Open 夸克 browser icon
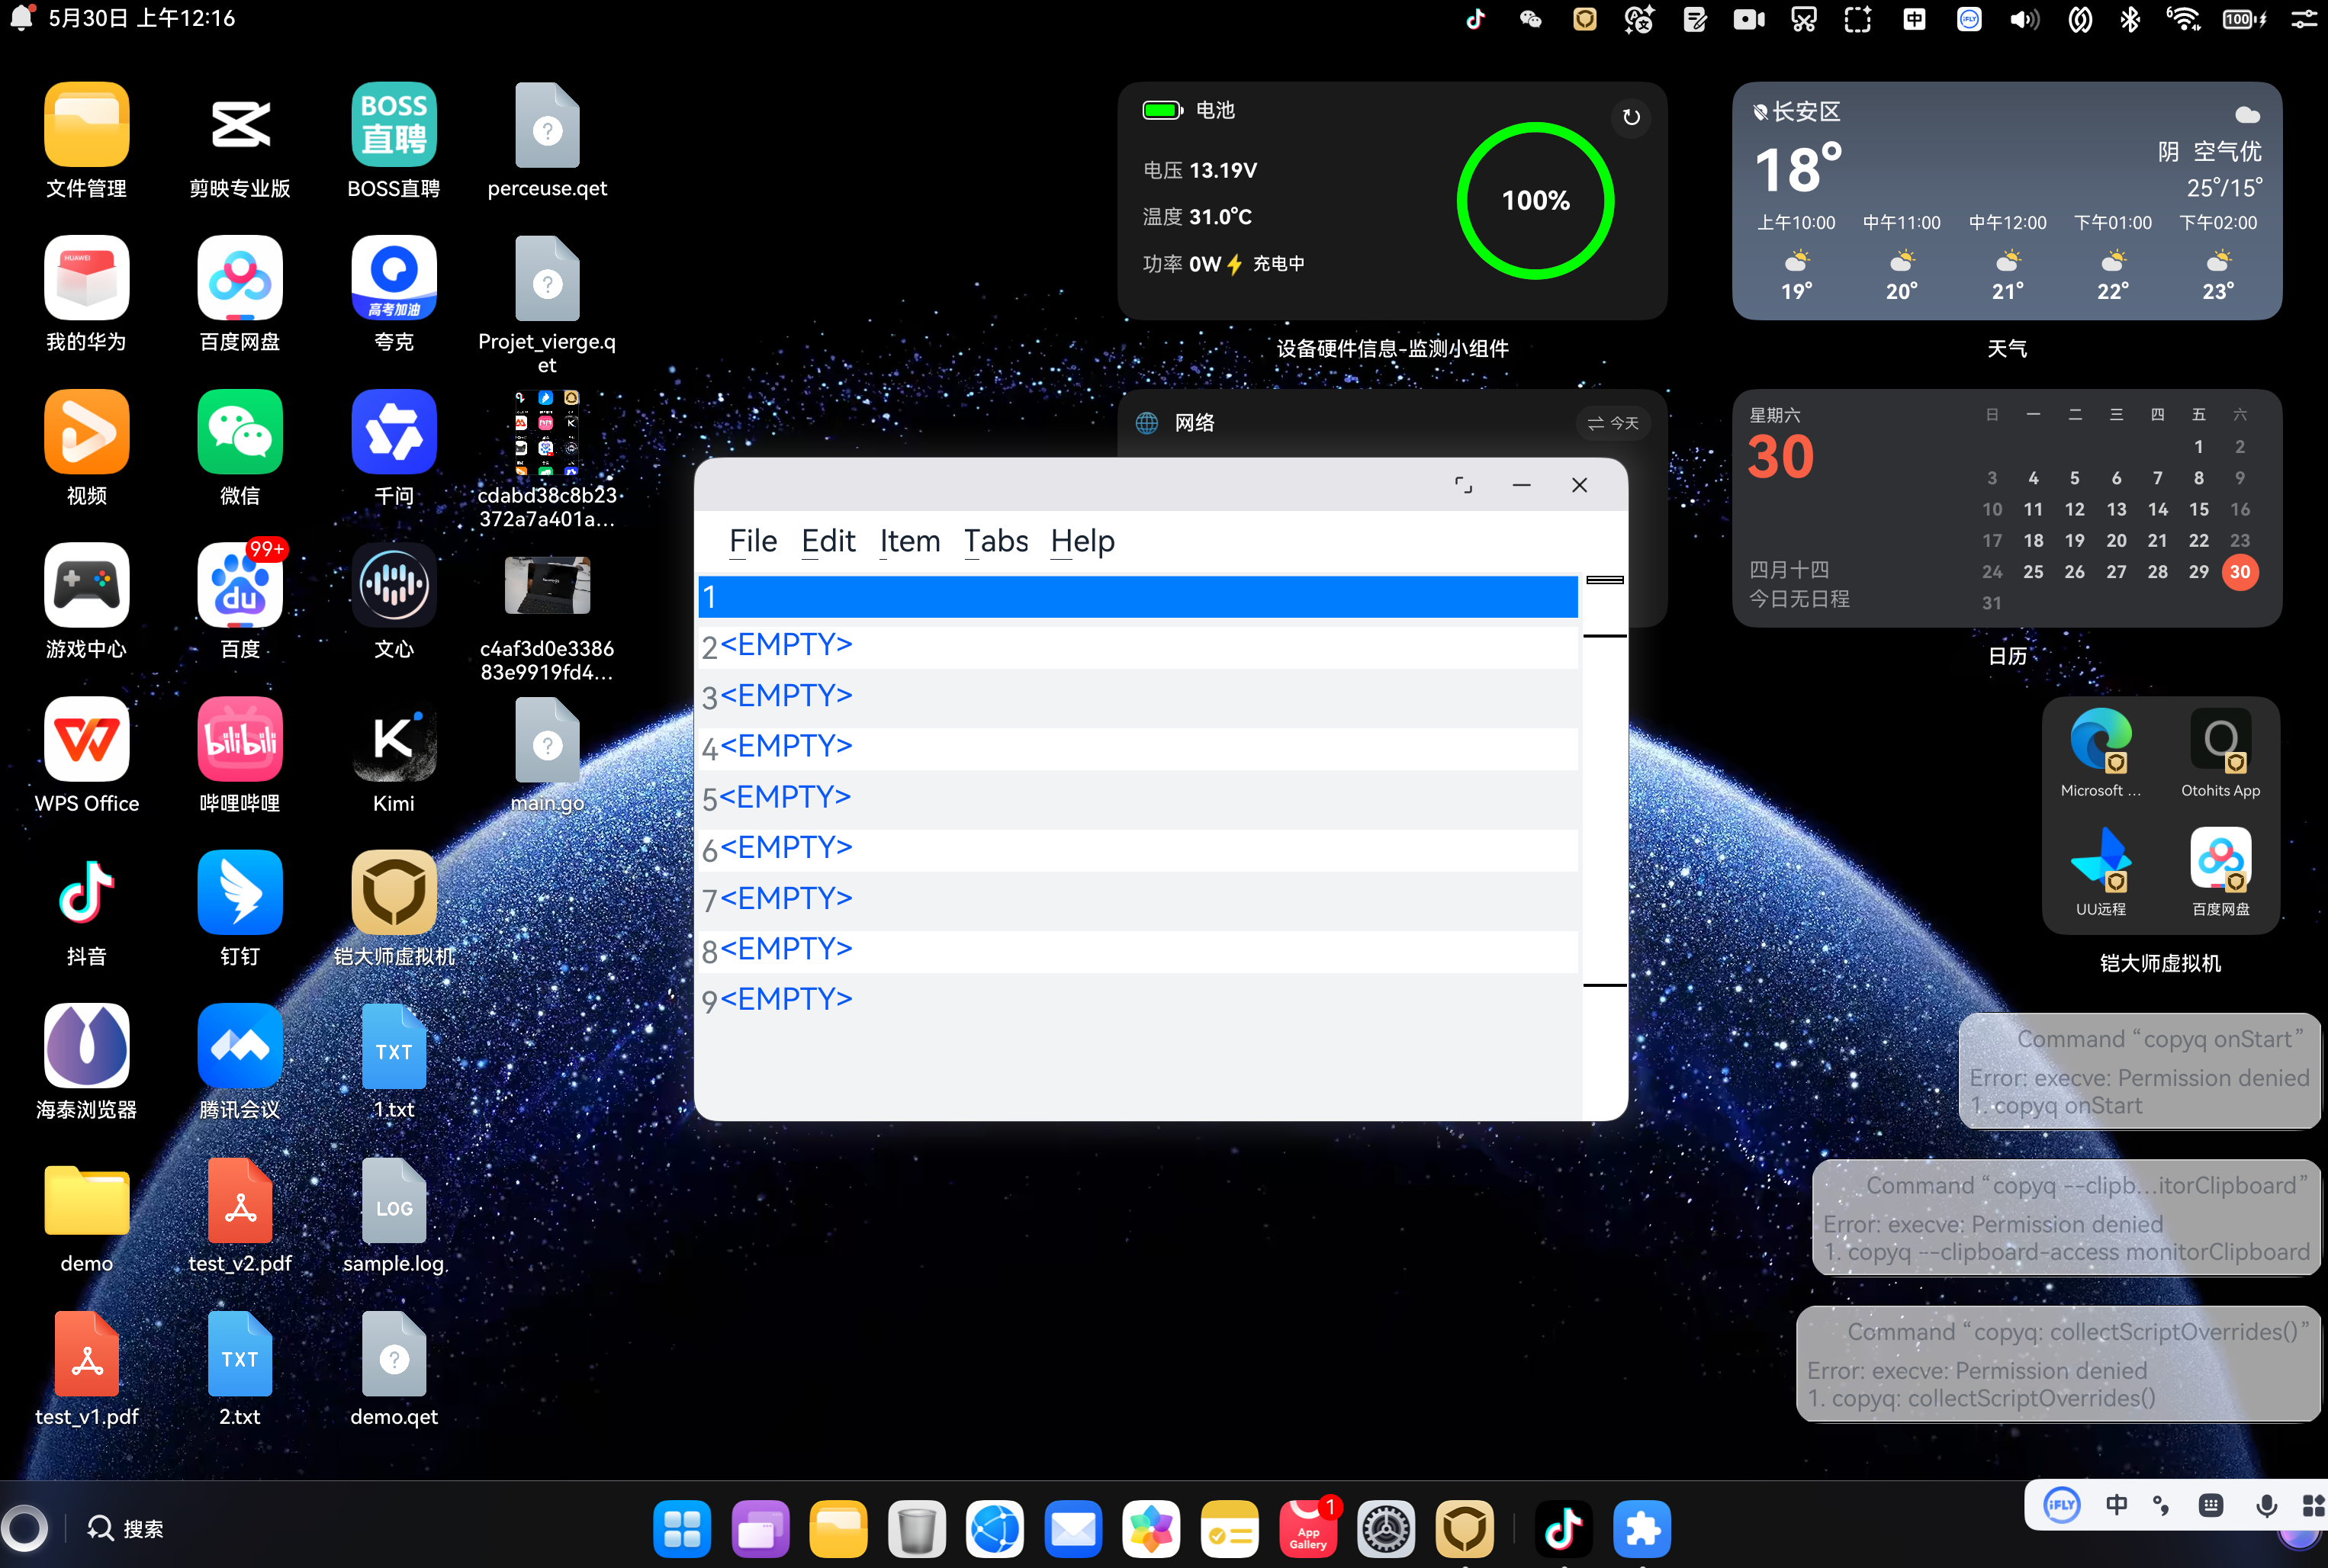This screenshot has width=2328, height=1568. pyautogui.click(x=394, y=279)
